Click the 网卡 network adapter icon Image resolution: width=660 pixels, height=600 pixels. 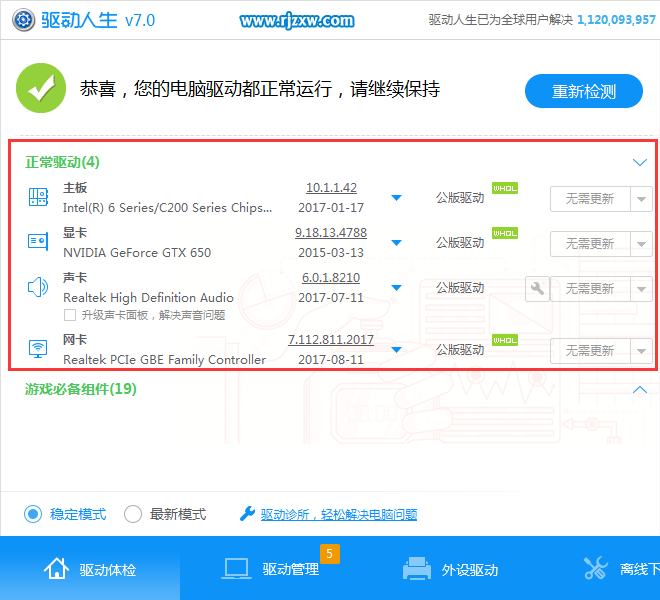(38, 349)
